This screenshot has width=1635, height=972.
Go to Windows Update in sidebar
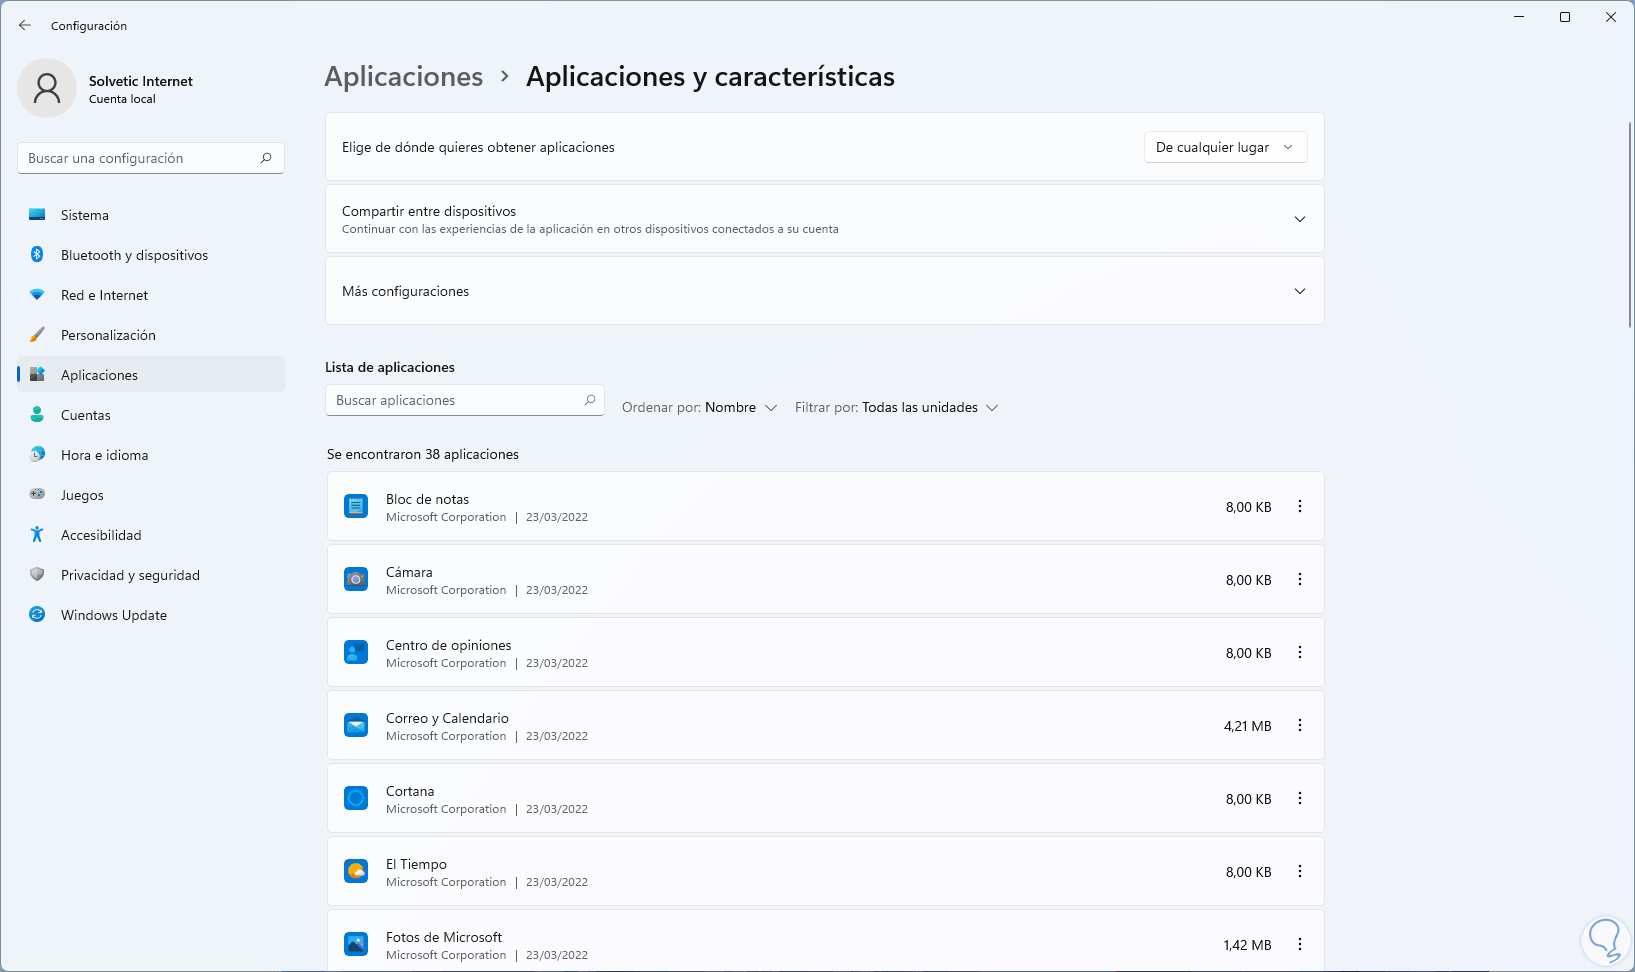(113, 615)
